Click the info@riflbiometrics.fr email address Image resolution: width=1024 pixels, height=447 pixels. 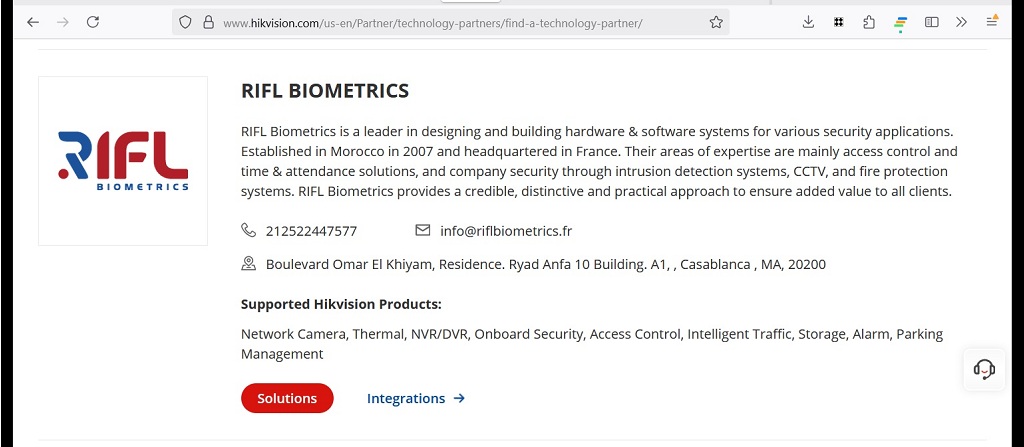pyautogui.click(x=506, y=231)
